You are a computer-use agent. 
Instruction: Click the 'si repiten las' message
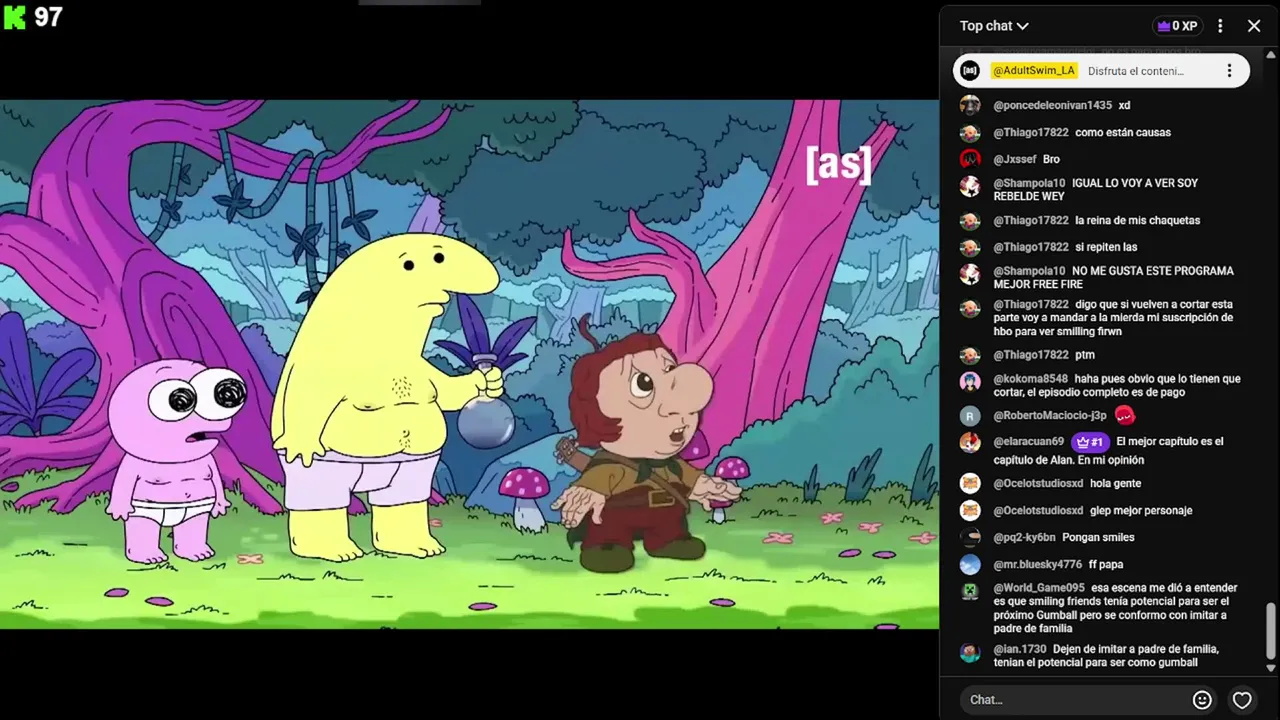point(1106,247)
